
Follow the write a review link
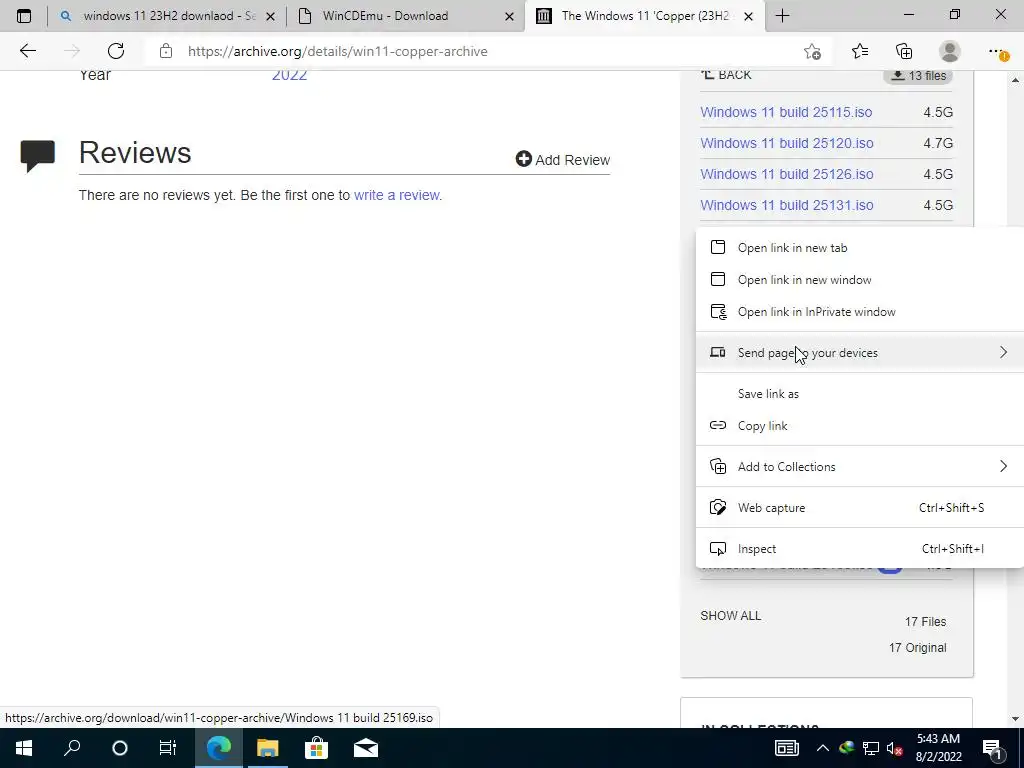(x=396, y=195)
